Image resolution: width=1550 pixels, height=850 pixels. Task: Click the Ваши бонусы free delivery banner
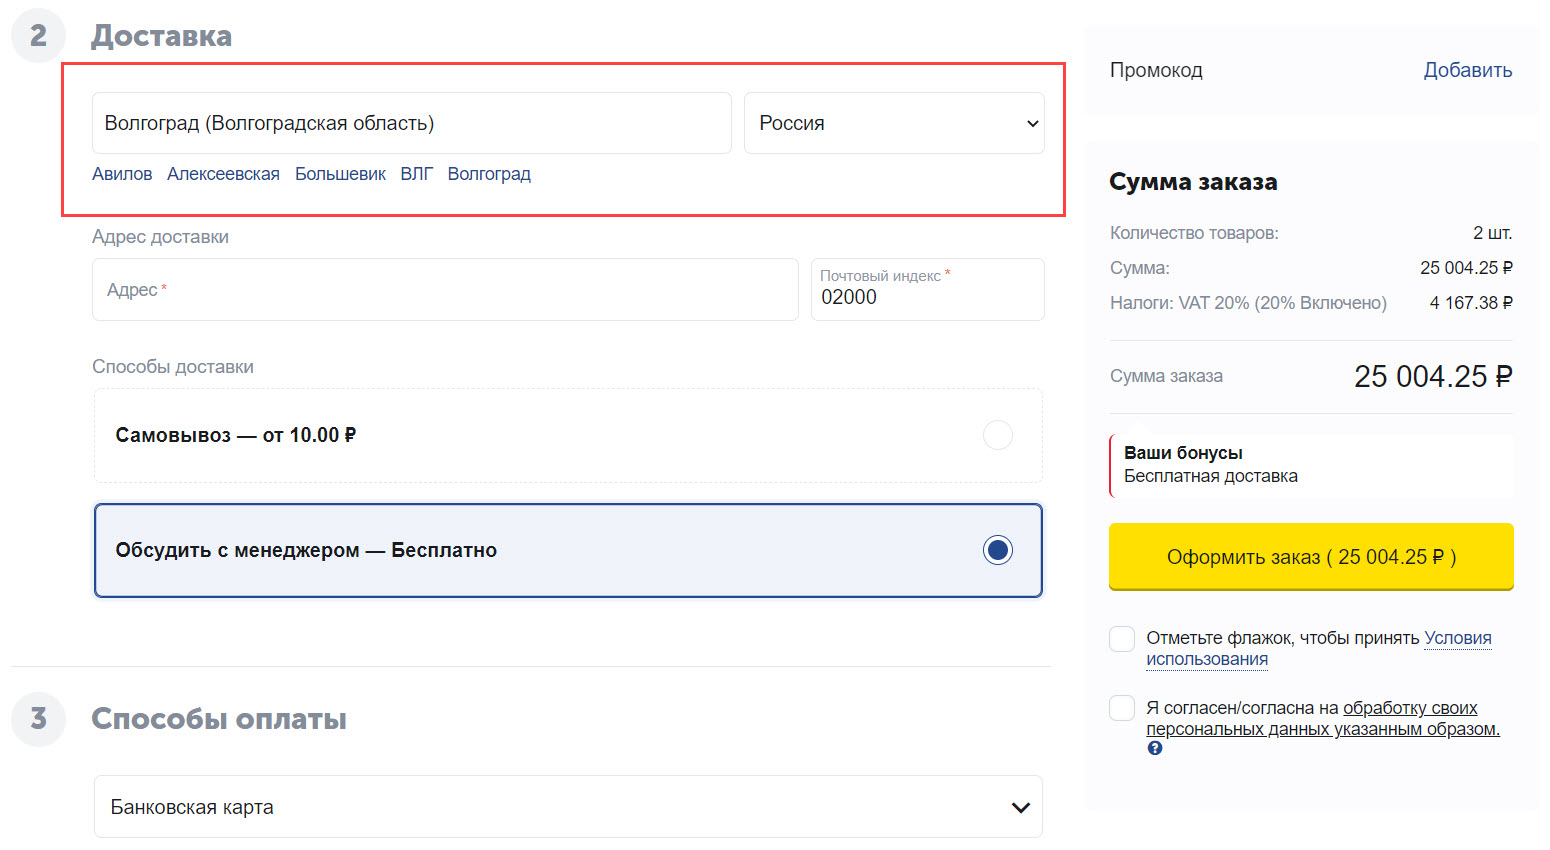pyautogui.click(x=1310, y=465)
